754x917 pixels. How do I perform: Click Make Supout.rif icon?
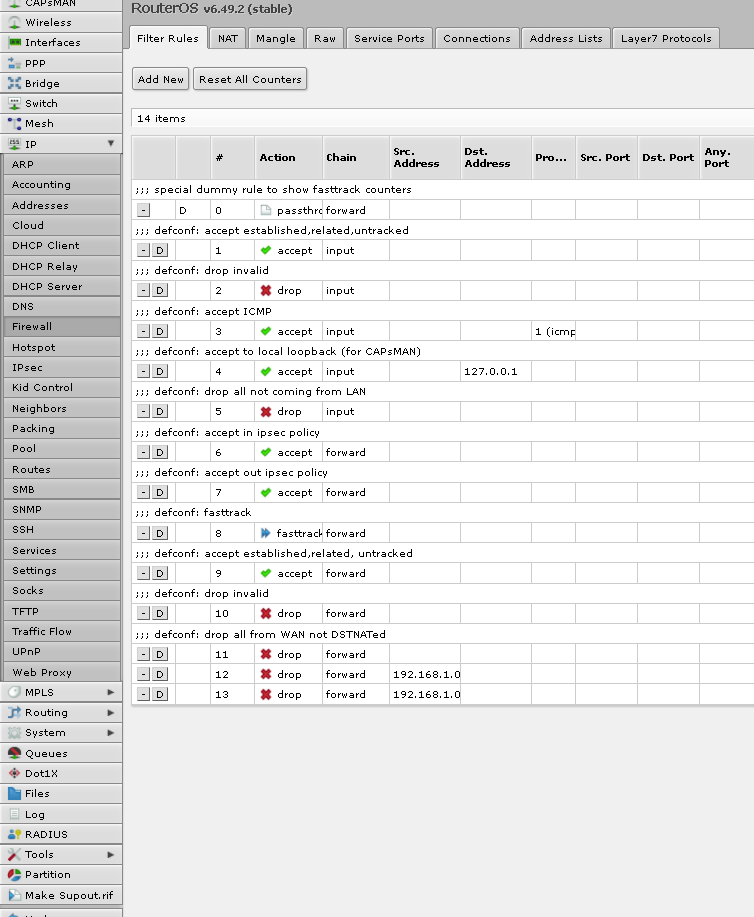coord(14,895)
